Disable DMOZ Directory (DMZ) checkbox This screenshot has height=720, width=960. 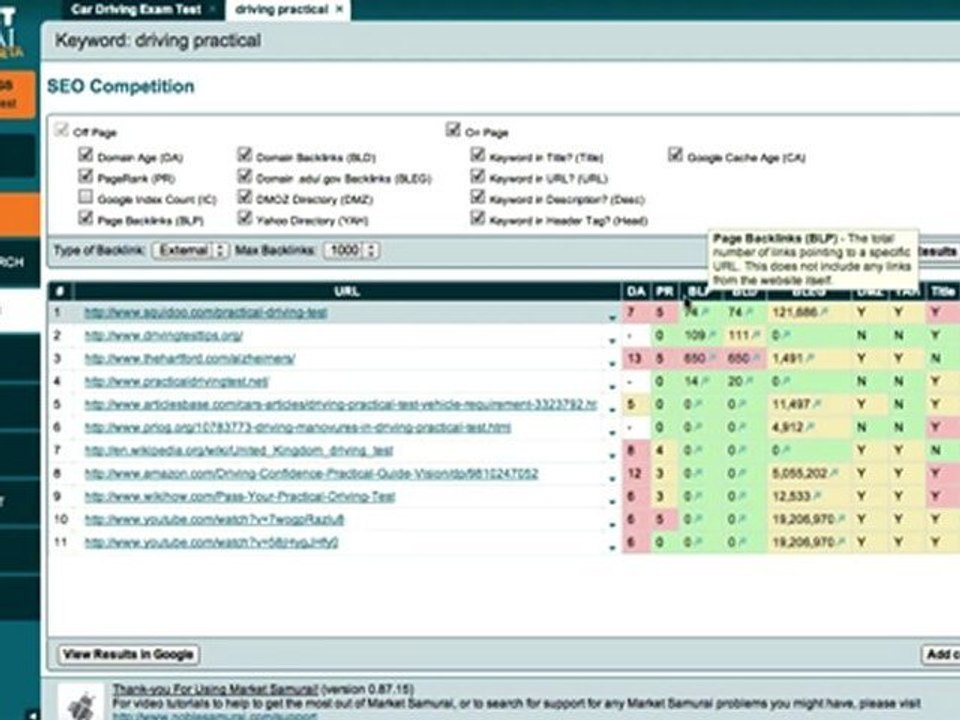pos(245,197)
